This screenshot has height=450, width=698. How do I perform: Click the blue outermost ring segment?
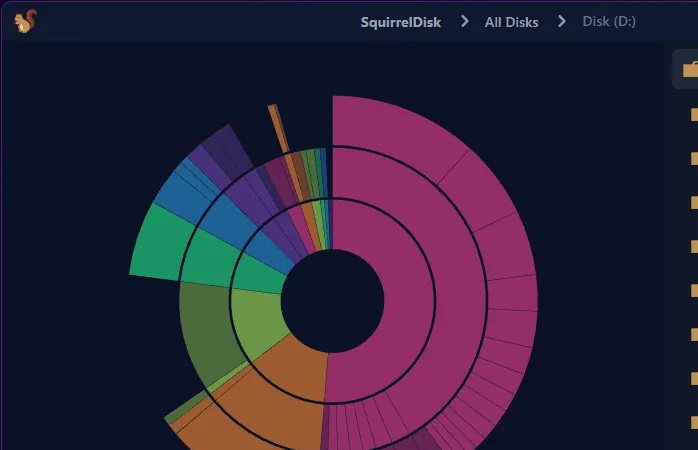tap(182, 188)
